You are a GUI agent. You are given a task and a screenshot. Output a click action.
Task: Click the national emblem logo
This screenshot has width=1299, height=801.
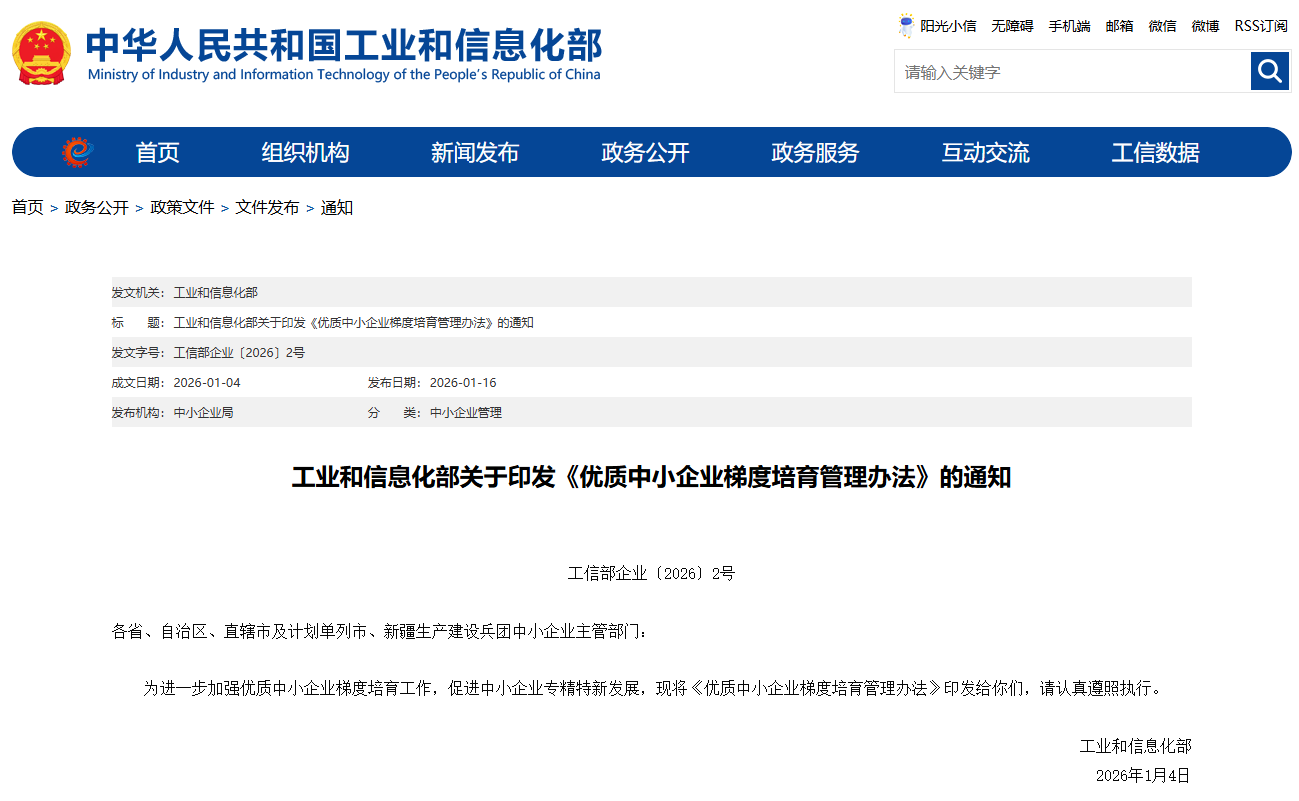coord(41,53)
